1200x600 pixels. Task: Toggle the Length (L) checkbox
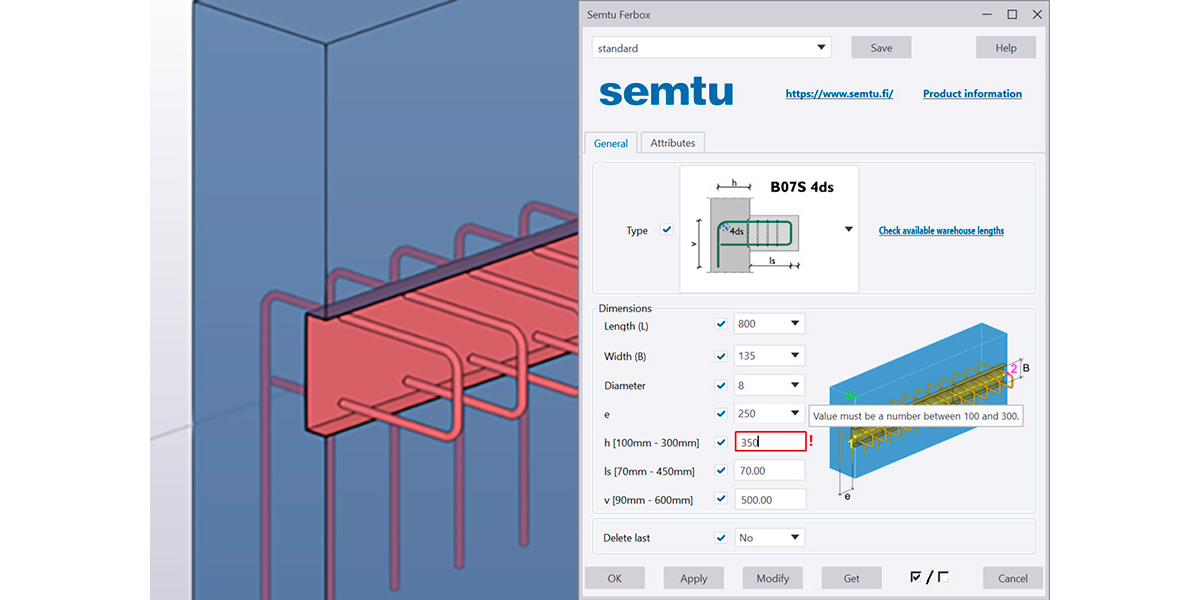pos(721,324)
